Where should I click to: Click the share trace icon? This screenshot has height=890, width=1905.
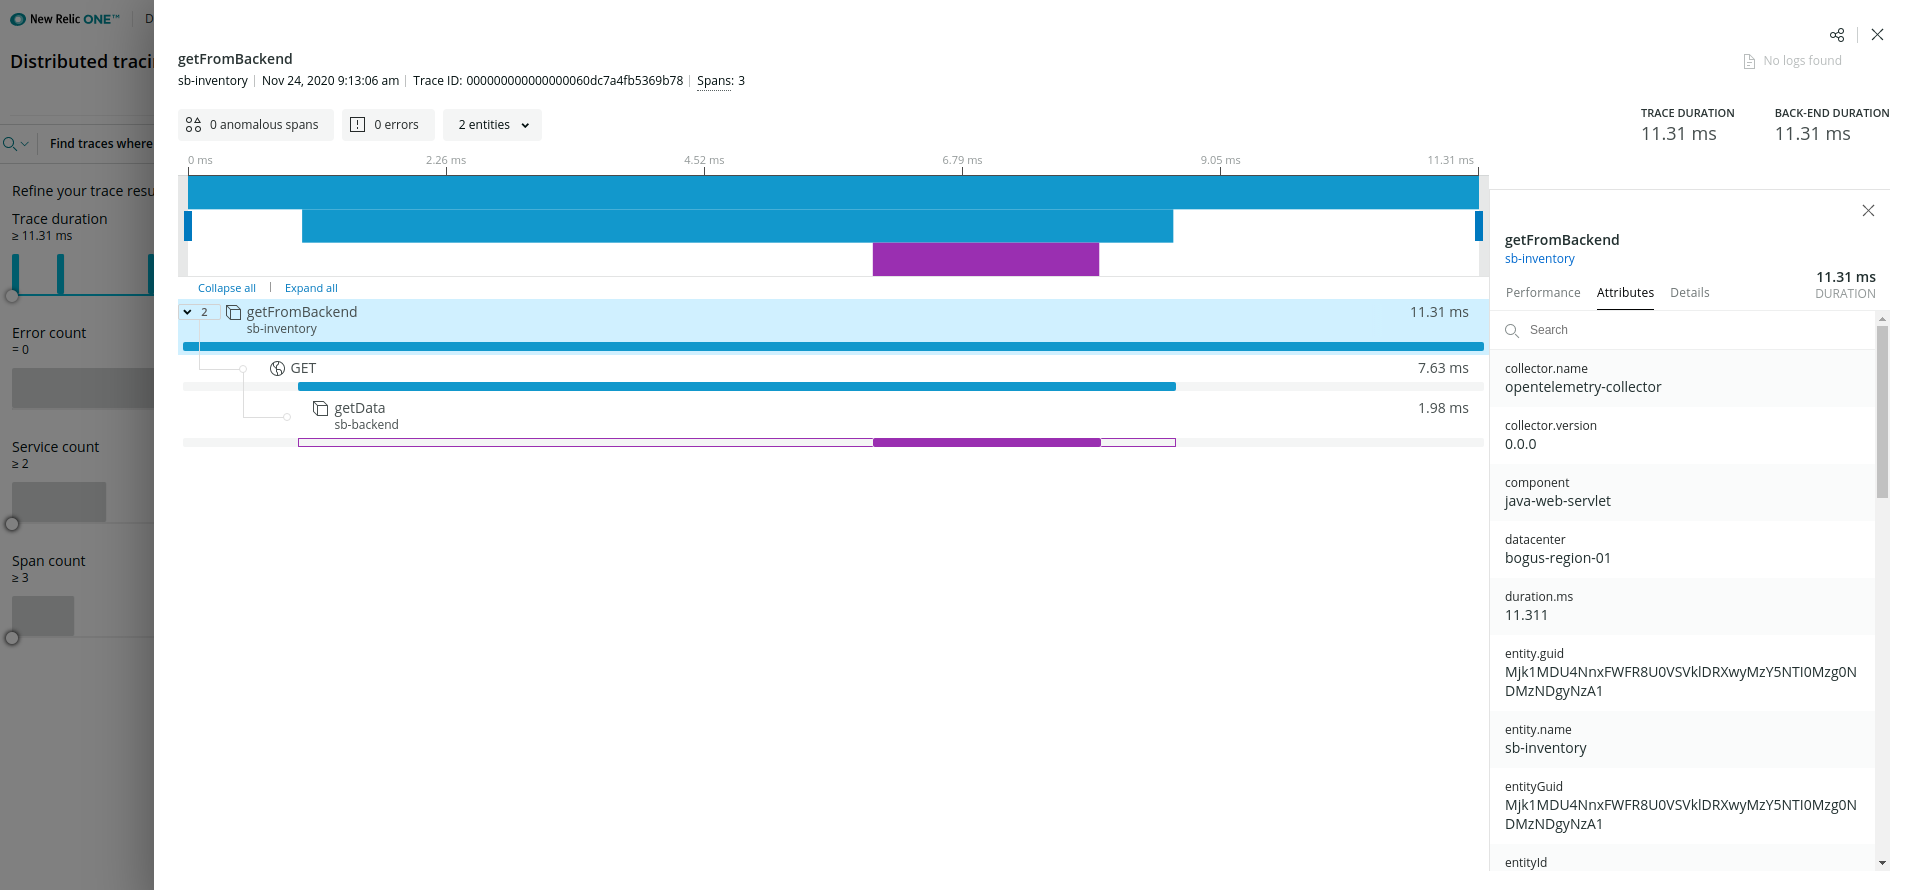coord(1837,35)
